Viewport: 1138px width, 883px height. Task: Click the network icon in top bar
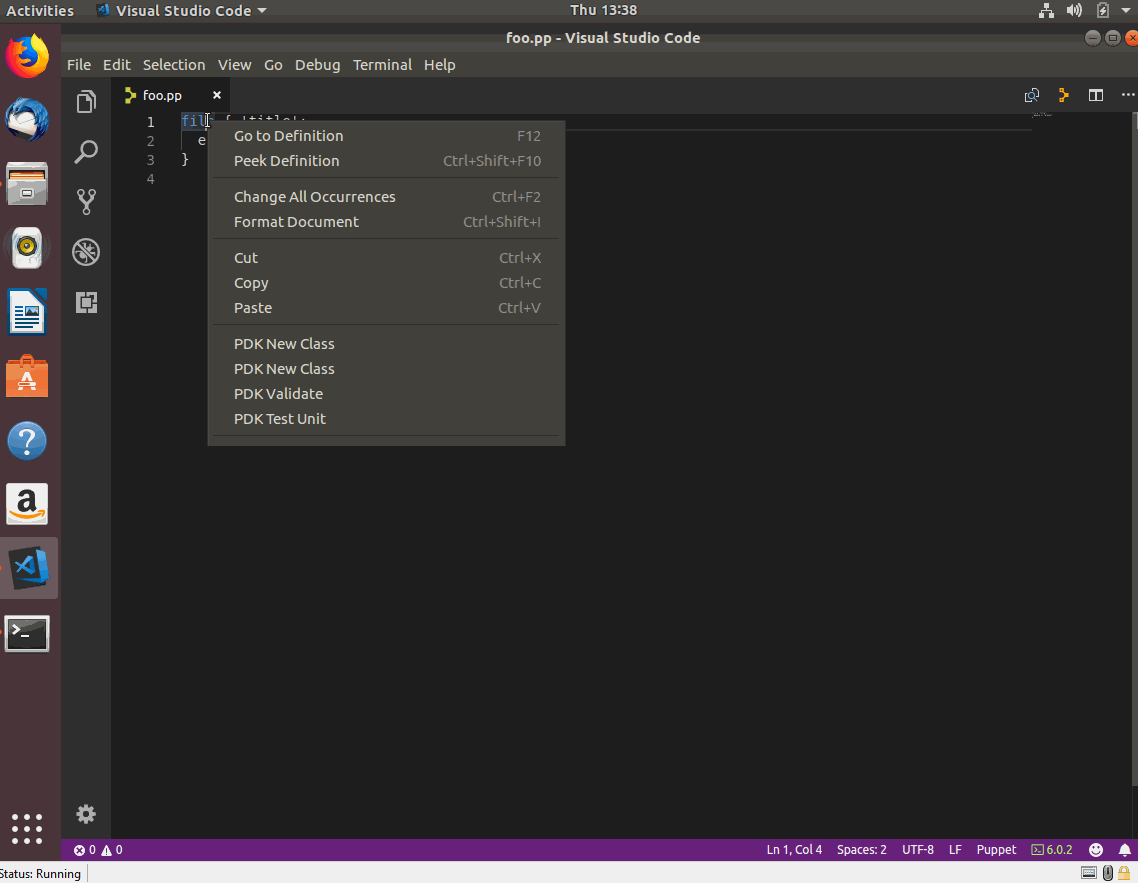[1046, 10]
